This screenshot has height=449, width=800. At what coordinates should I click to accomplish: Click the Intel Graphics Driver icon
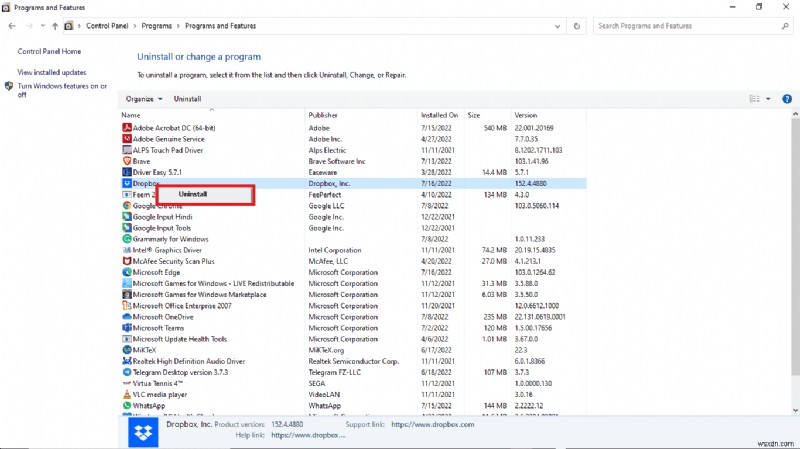pyautogui.click(x=127, y=250)
